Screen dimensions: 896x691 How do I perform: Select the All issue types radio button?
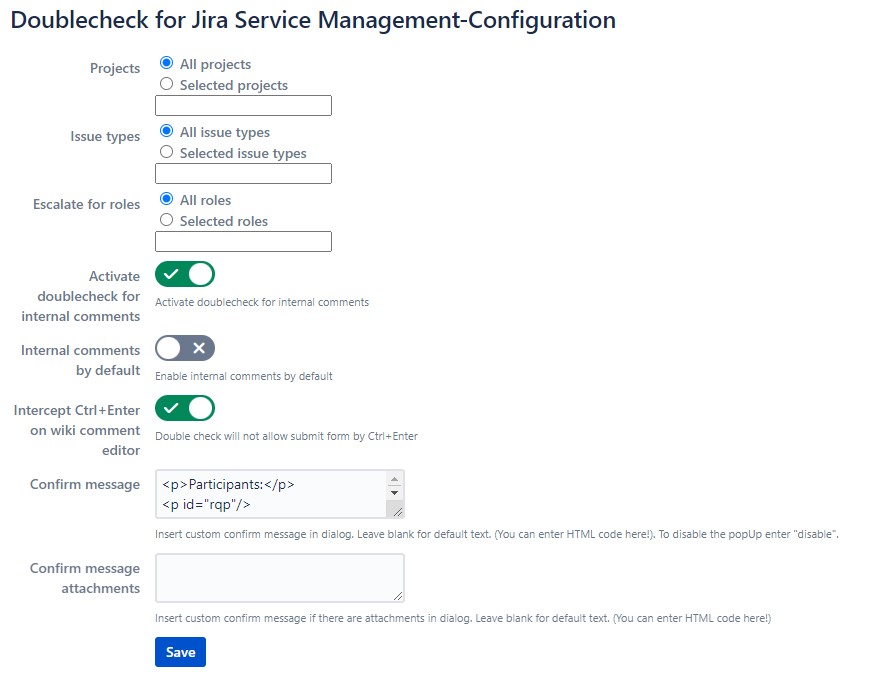167,132
